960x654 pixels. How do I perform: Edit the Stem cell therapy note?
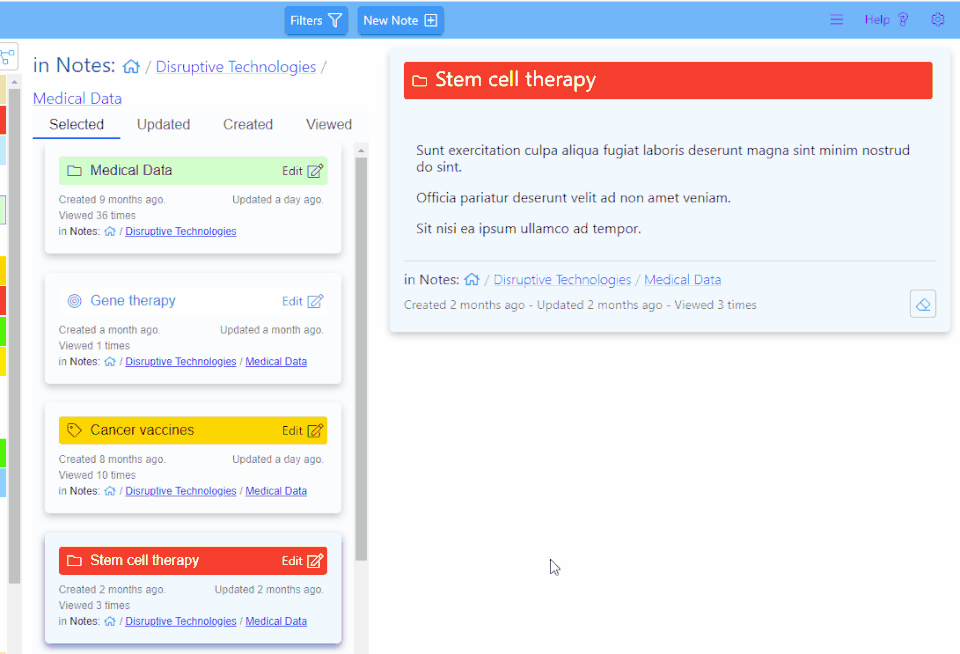[302, 561]
